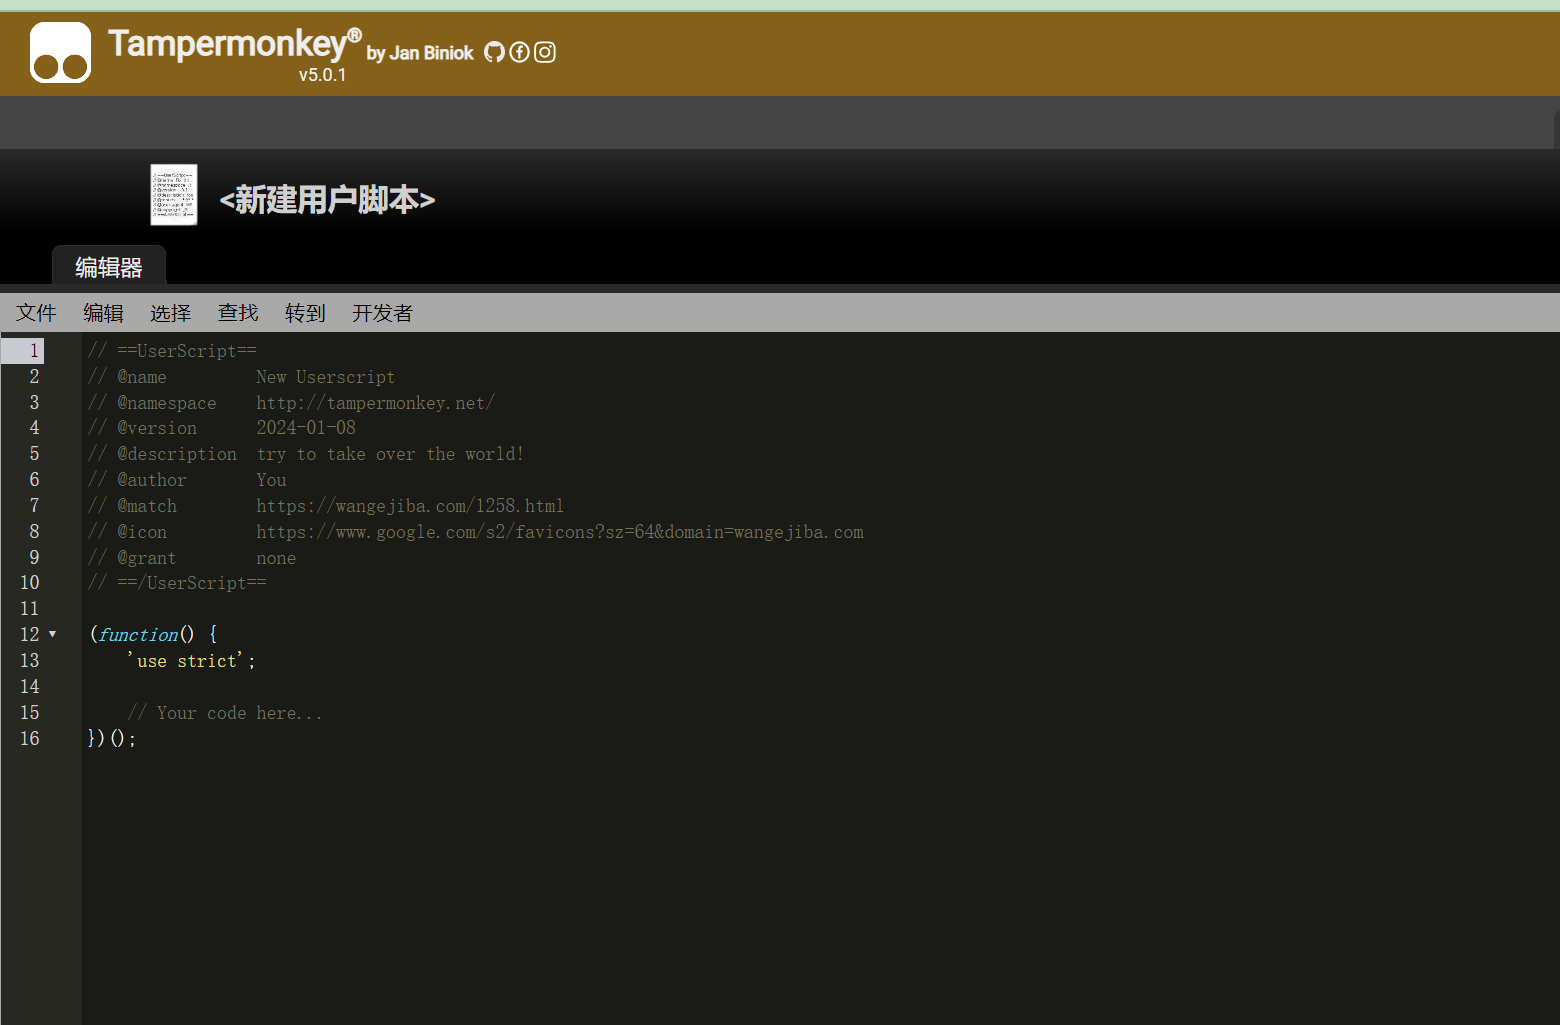Screen dimensions: 1560x1025
Task: Open the 转到 menu
Action: (x=305, y=312)
